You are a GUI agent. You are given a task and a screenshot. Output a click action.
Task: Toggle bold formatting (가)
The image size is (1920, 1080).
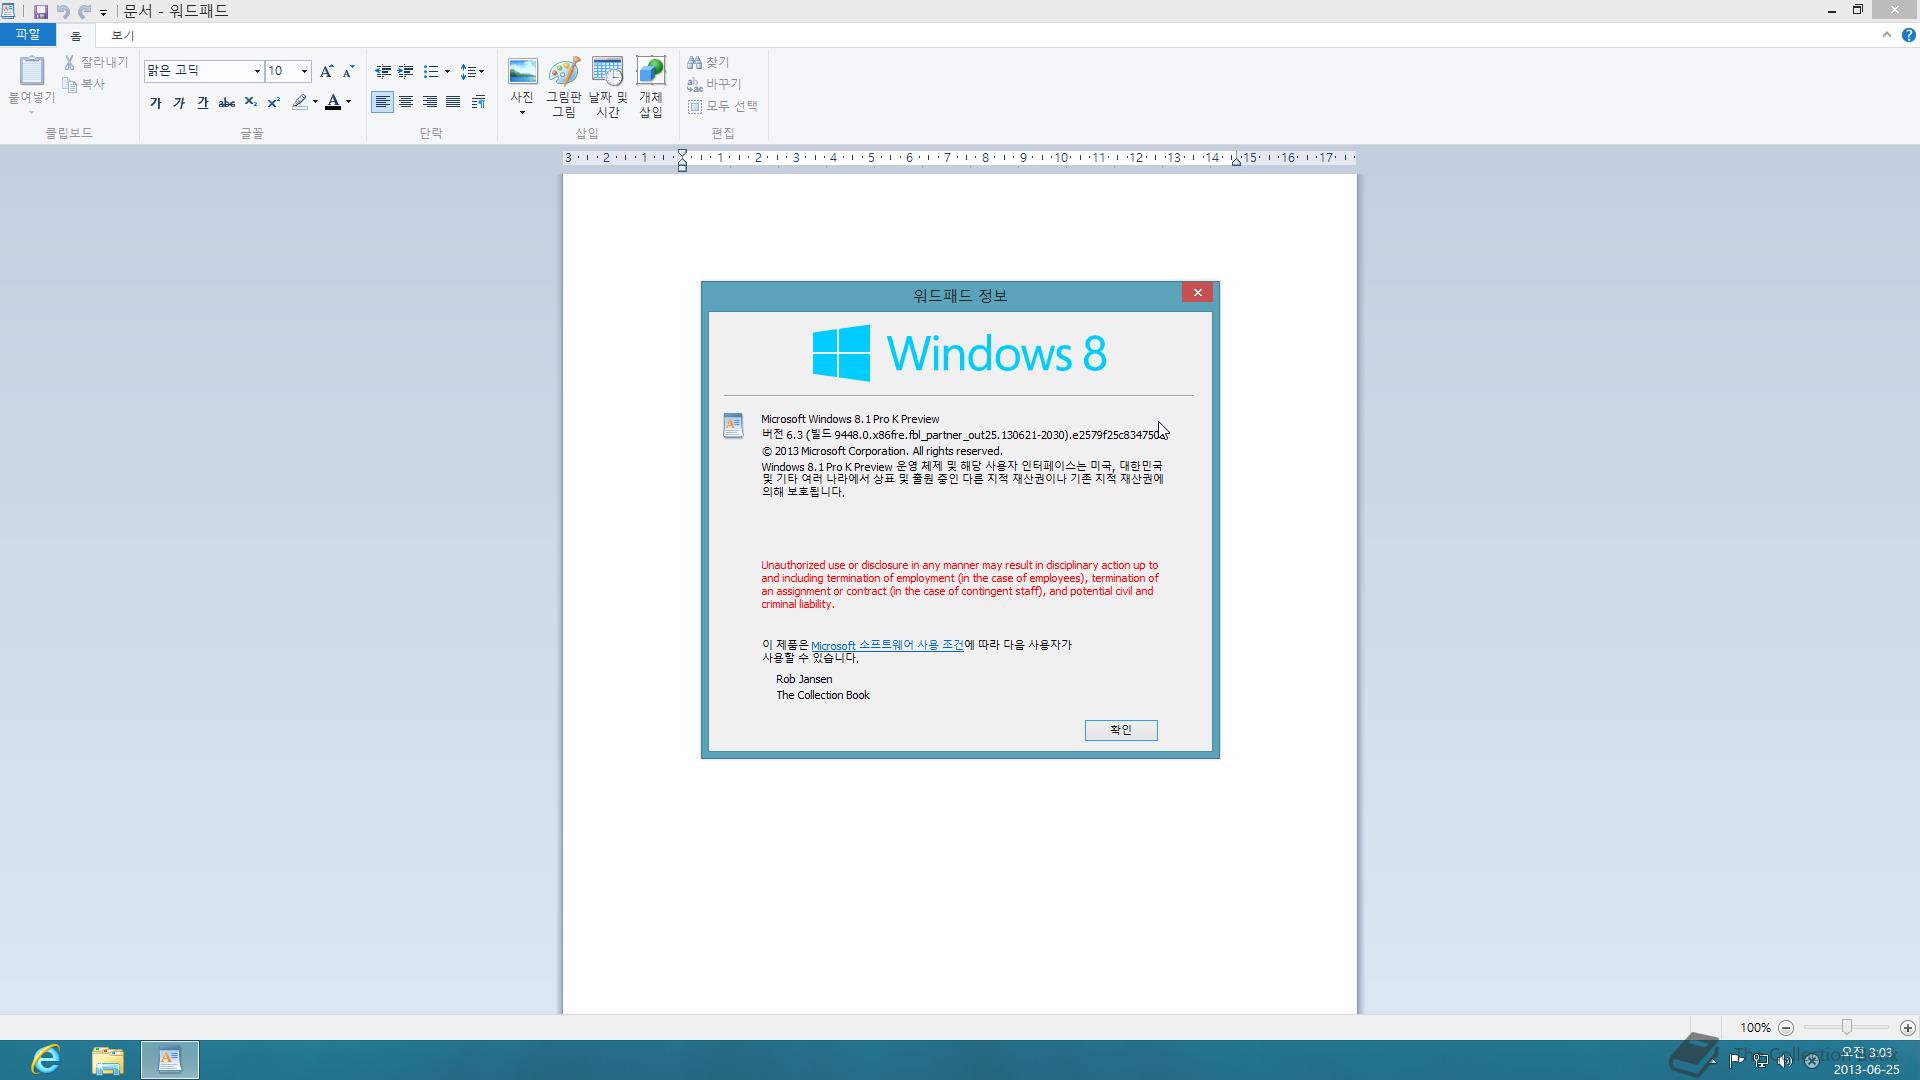[155, 102]
